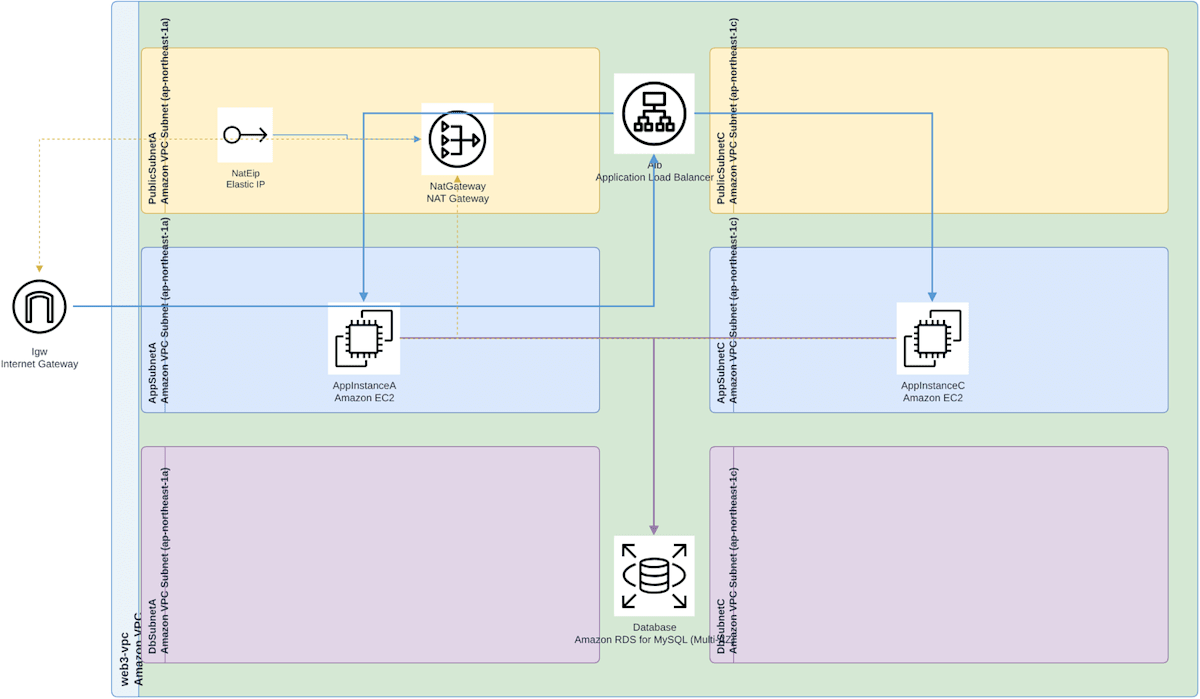Click the blue arrowhead above AppInstanceC
This screenshot has height=699, width=1200.
932,297
